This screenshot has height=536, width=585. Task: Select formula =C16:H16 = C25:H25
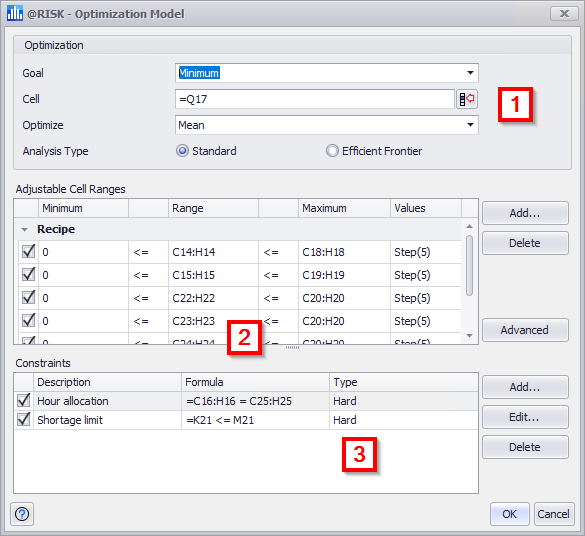(x=255, y=401)
